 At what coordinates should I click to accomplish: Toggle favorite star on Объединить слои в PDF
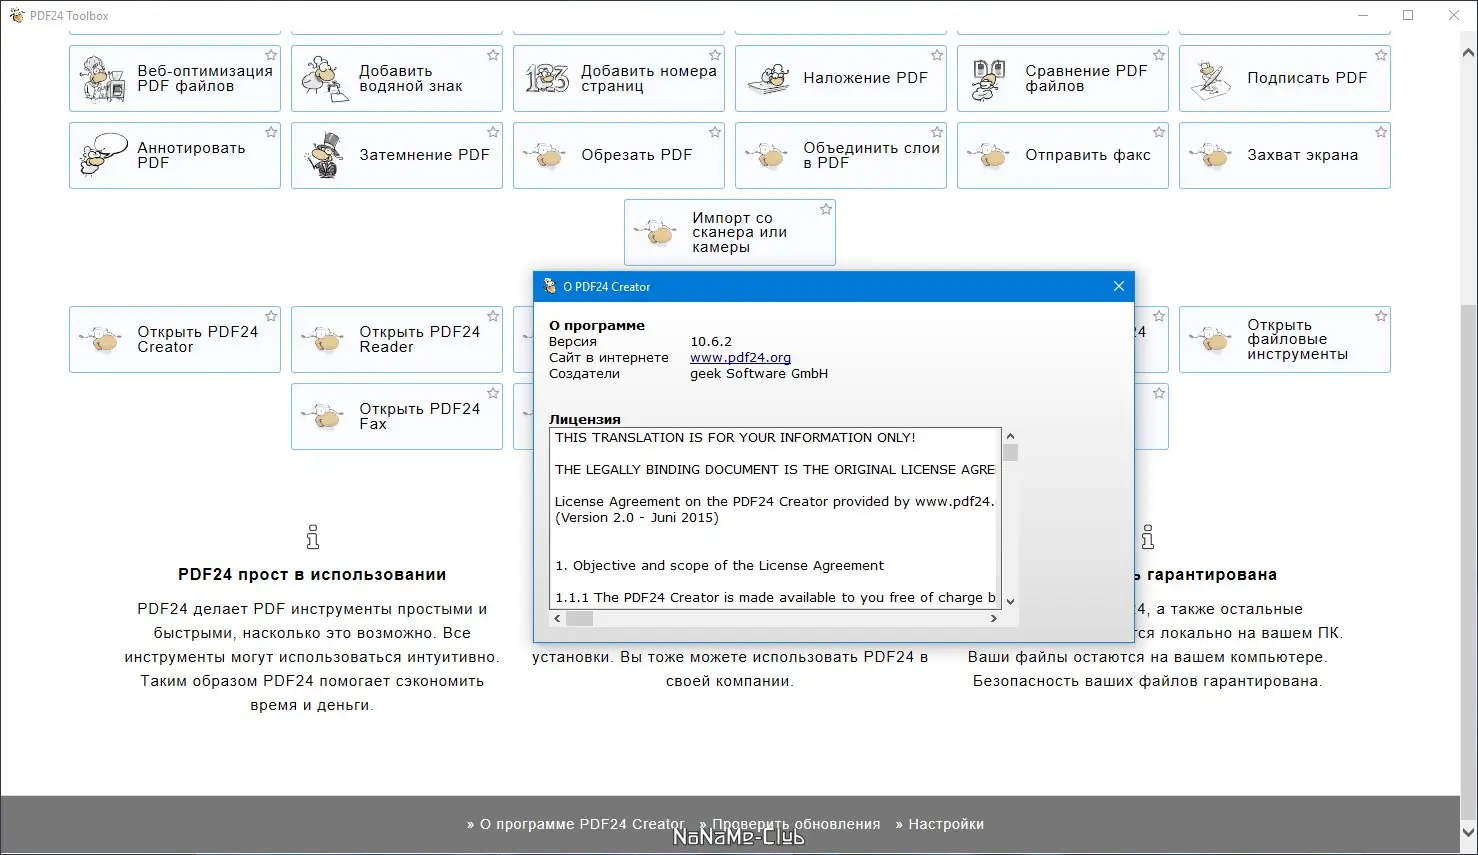point(937,132)
